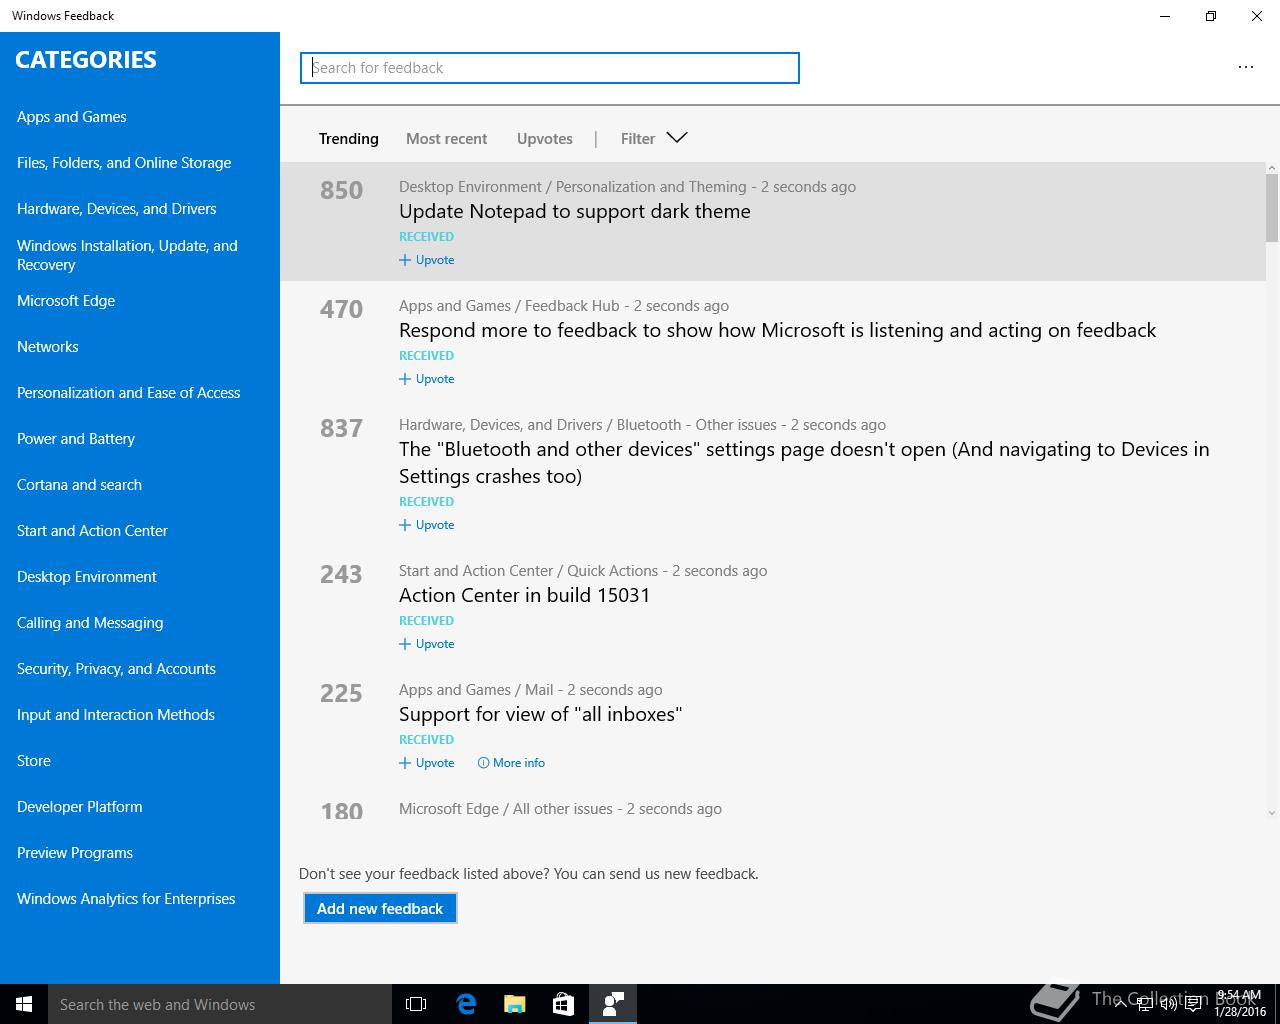Open 'Respond more to feedback' item title
Screen dimensions: 1280x1024
tap(777, 330)
